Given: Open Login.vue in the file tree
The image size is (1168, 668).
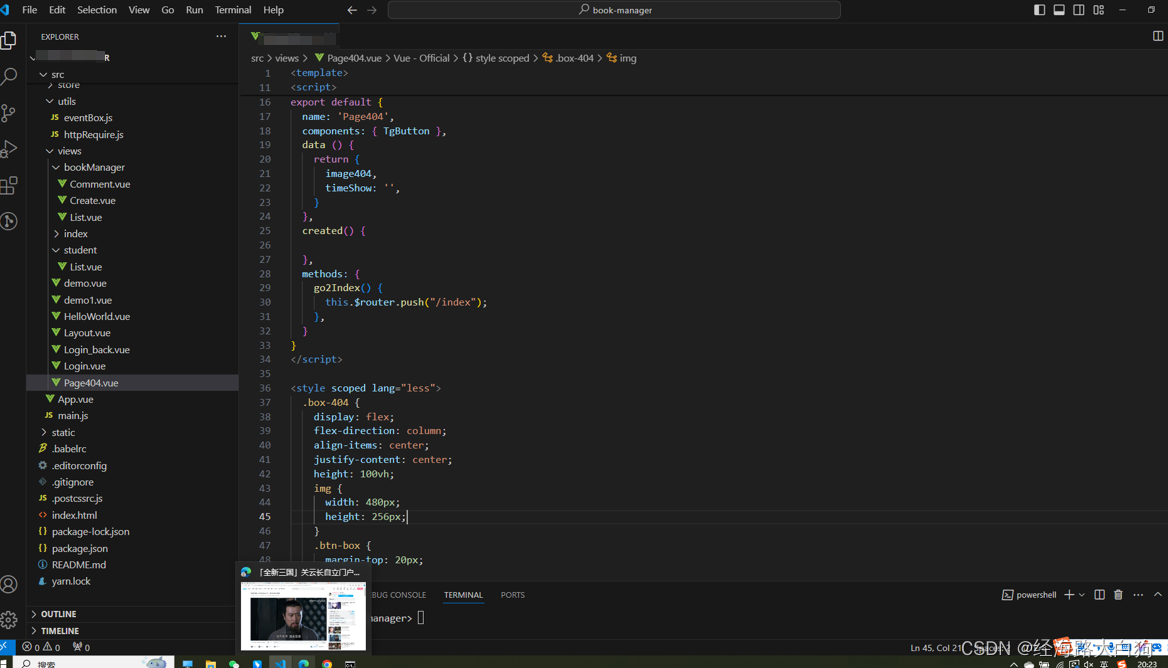Looking at the screenshot, I should [84, 366].
